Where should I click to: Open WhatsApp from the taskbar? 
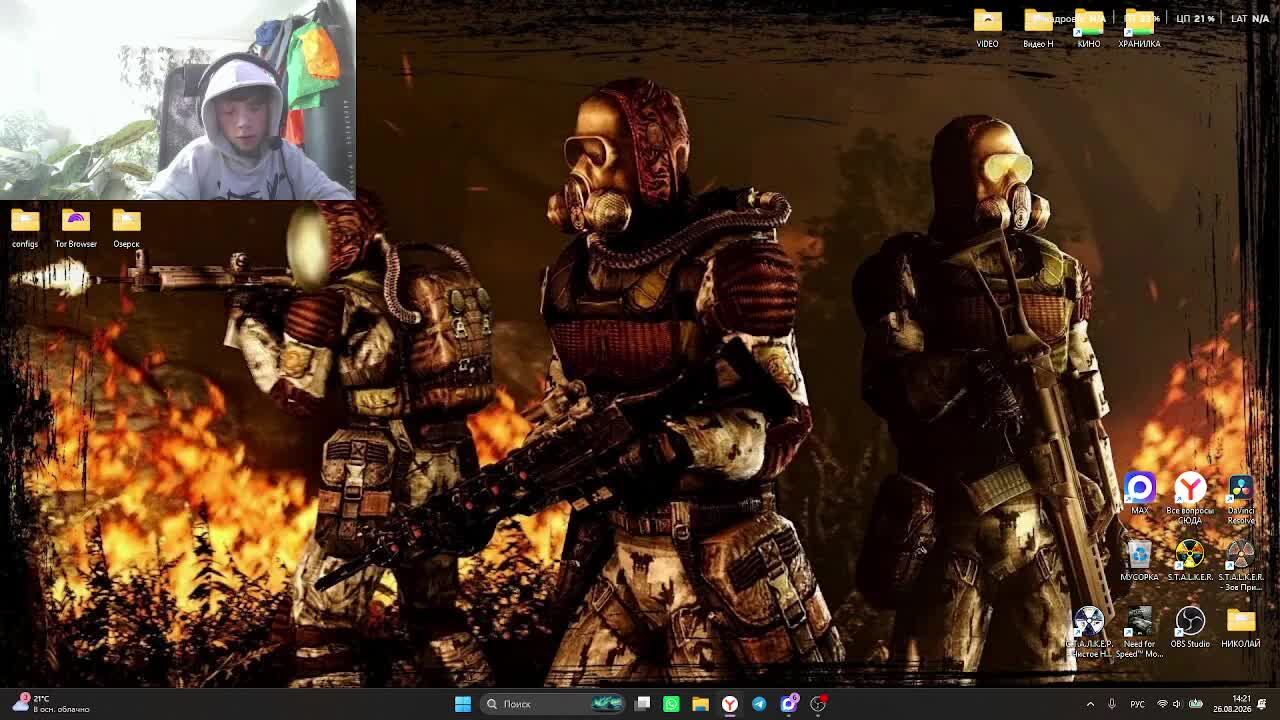tap(671, 704)
